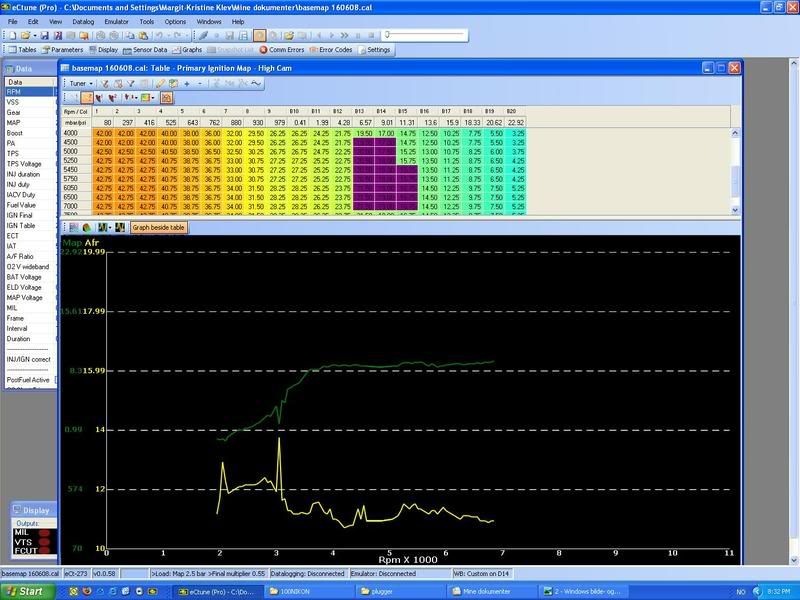Click the minus decrease-value icon in the table toolbar
Image resolution: width=800 pixels, height=600 pixels.
[199, 83]
